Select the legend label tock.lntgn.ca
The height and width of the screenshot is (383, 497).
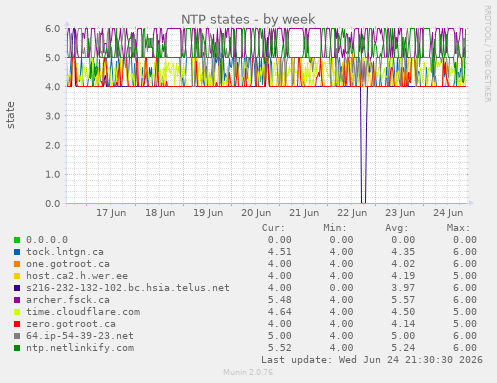pyautogui.click(x=65, y=252)
